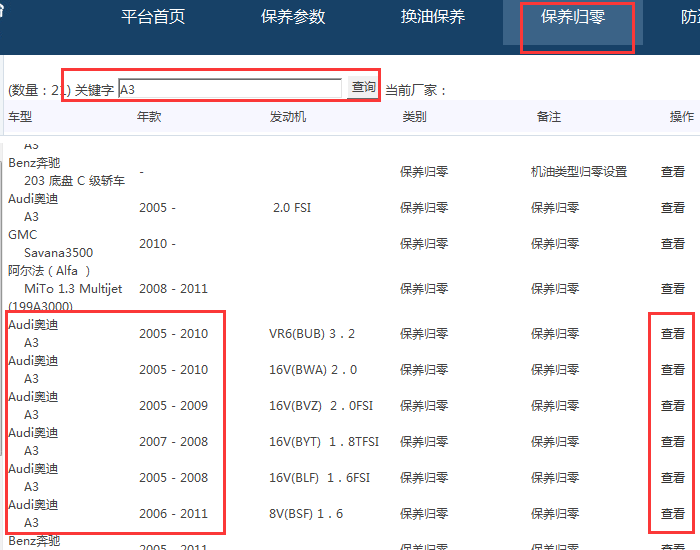This screenshot has height=550, width=700.
Task: Open 查看 for Audi A3 16V(BYT) 1.8TFSI
Action: [x=673, y=442]
